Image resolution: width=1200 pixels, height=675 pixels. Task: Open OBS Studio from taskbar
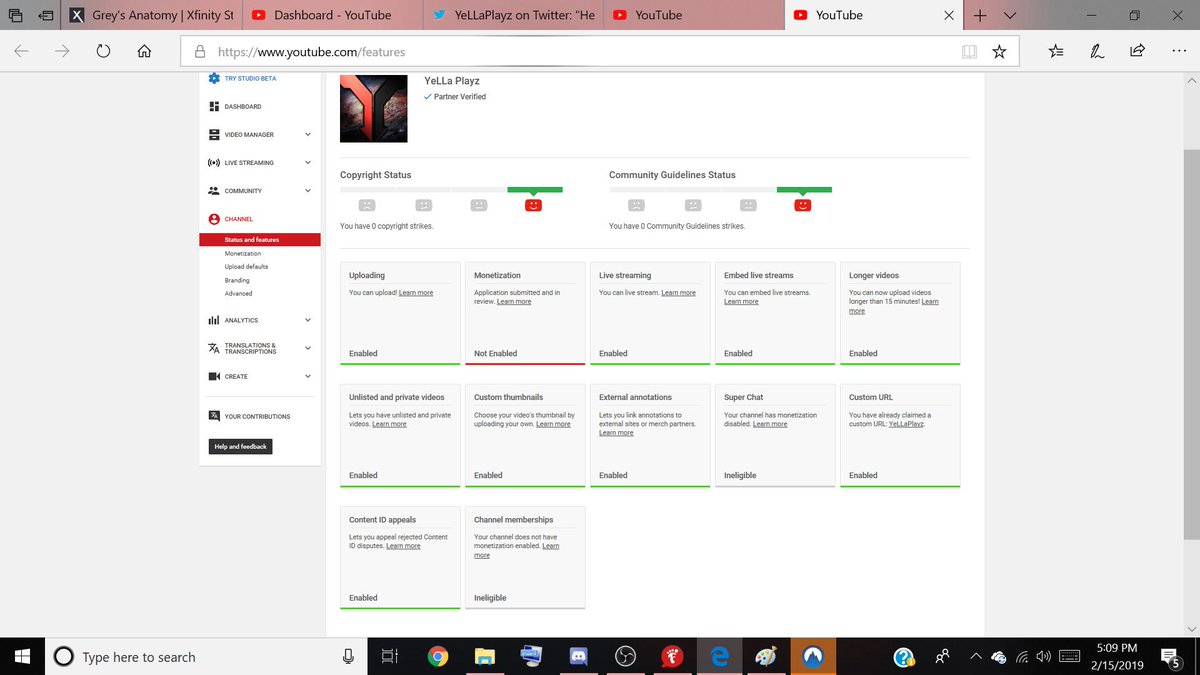(x=625, y=656)
